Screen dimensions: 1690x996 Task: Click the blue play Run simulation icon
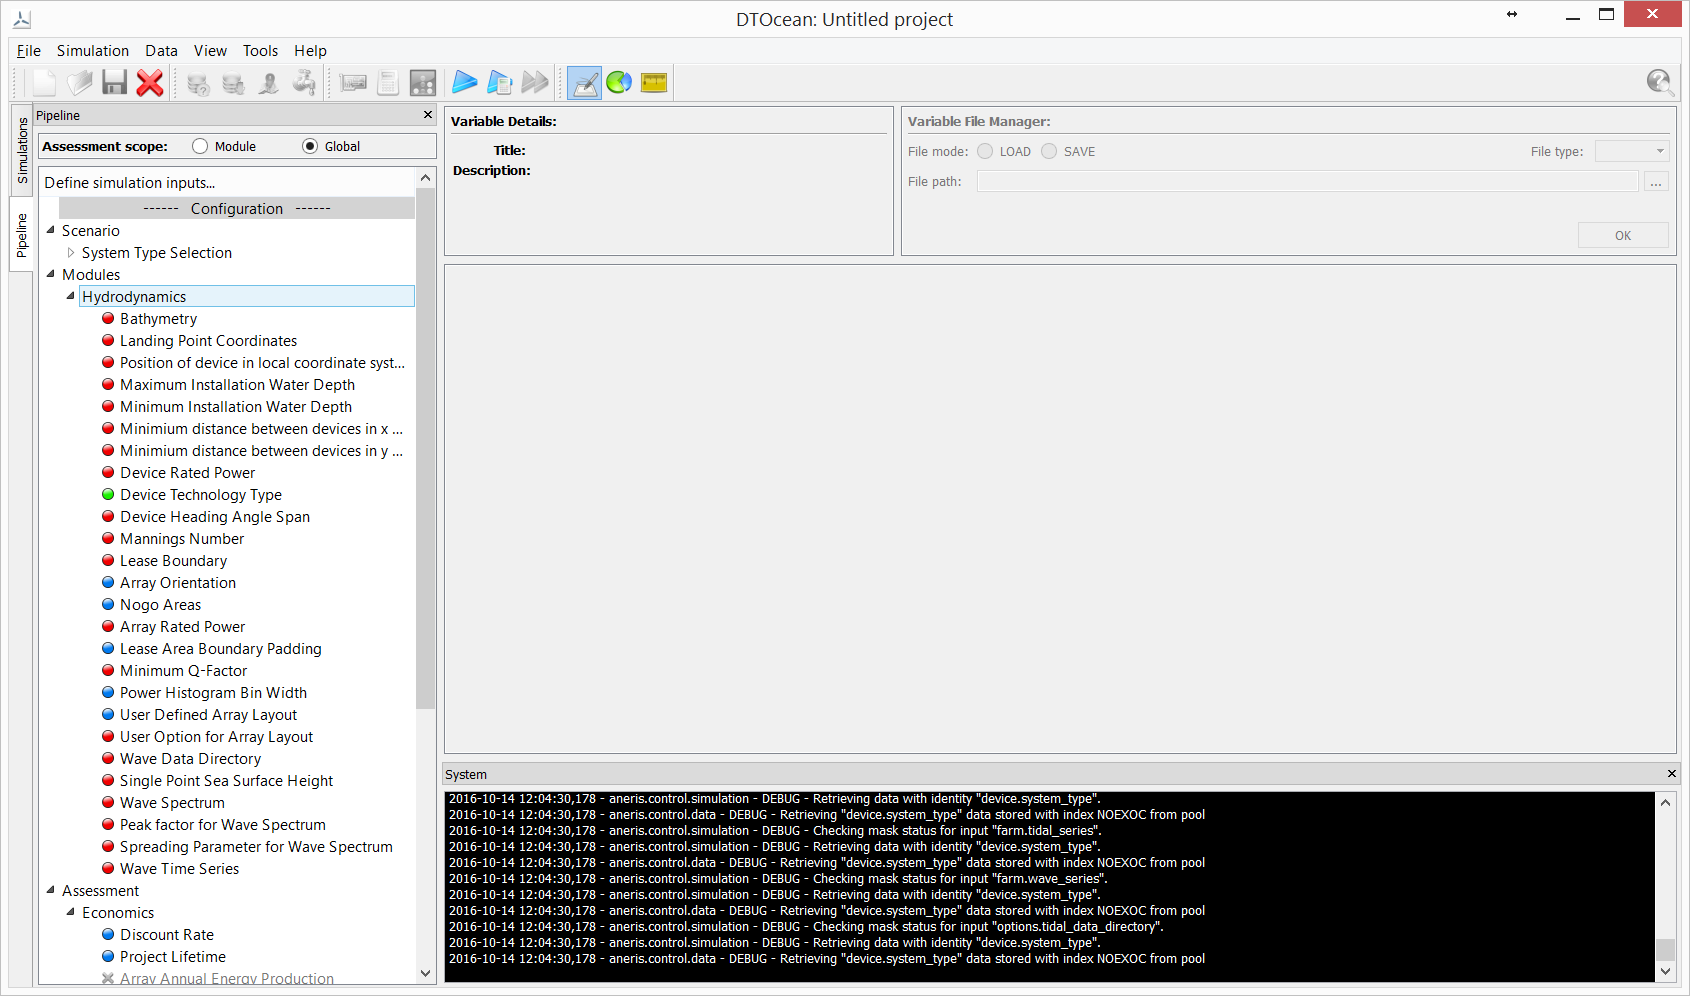coord(464,83)
